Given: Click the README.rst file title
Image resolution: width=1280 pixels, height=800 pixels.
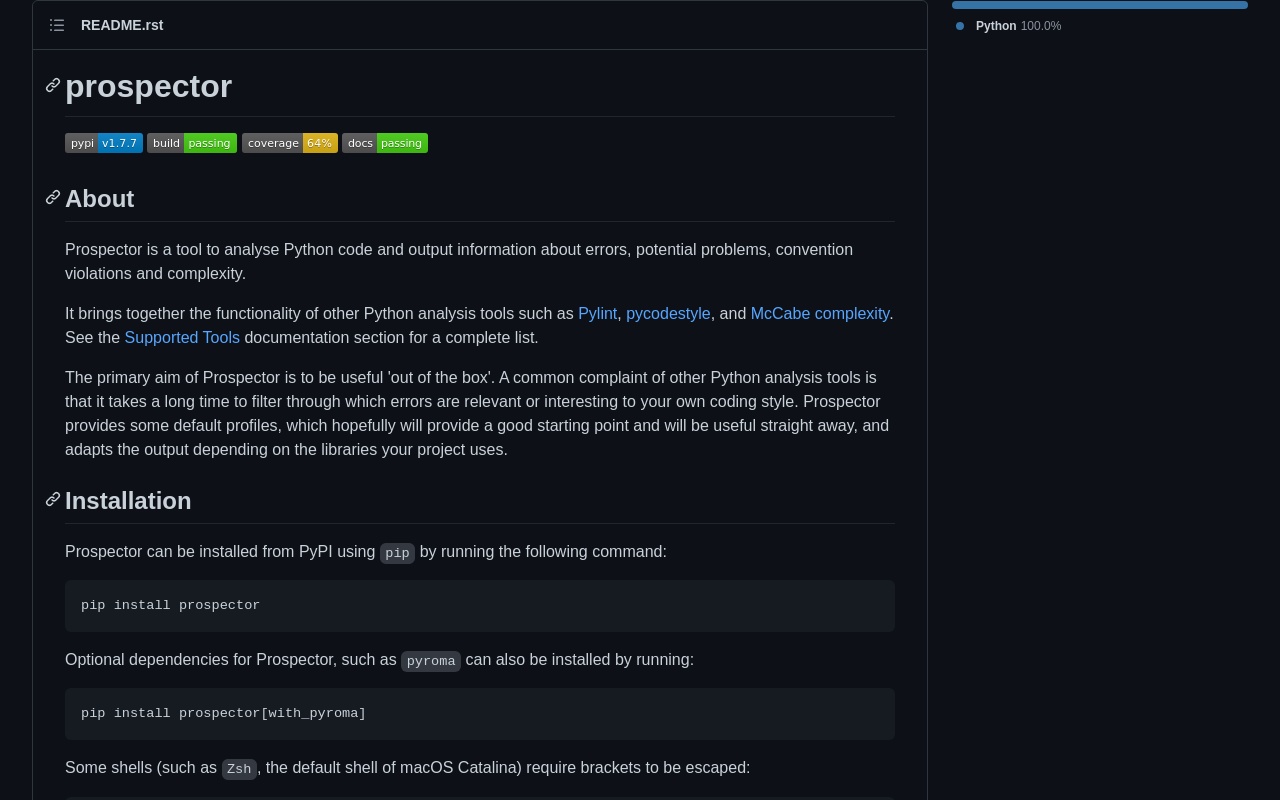Looking at the screenshot, I should coord(122,25).
